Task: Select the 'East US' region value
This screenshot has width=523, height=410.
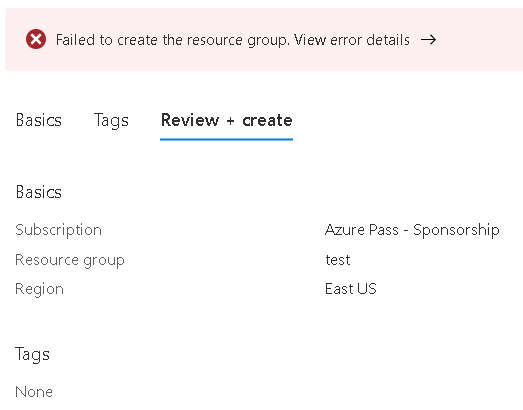Action: click(351, 289)
